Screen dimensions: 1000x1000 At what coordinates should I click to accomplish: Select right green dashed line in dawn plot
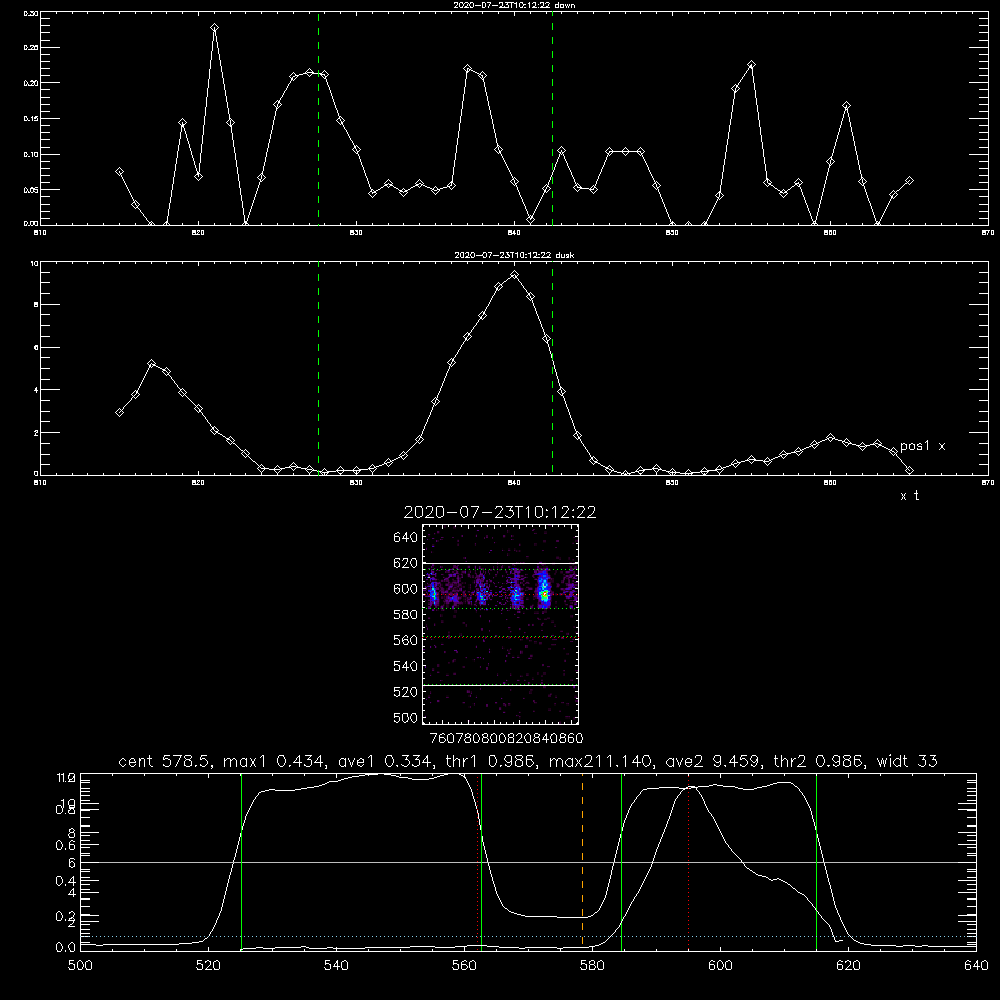[x=552, y=118]
